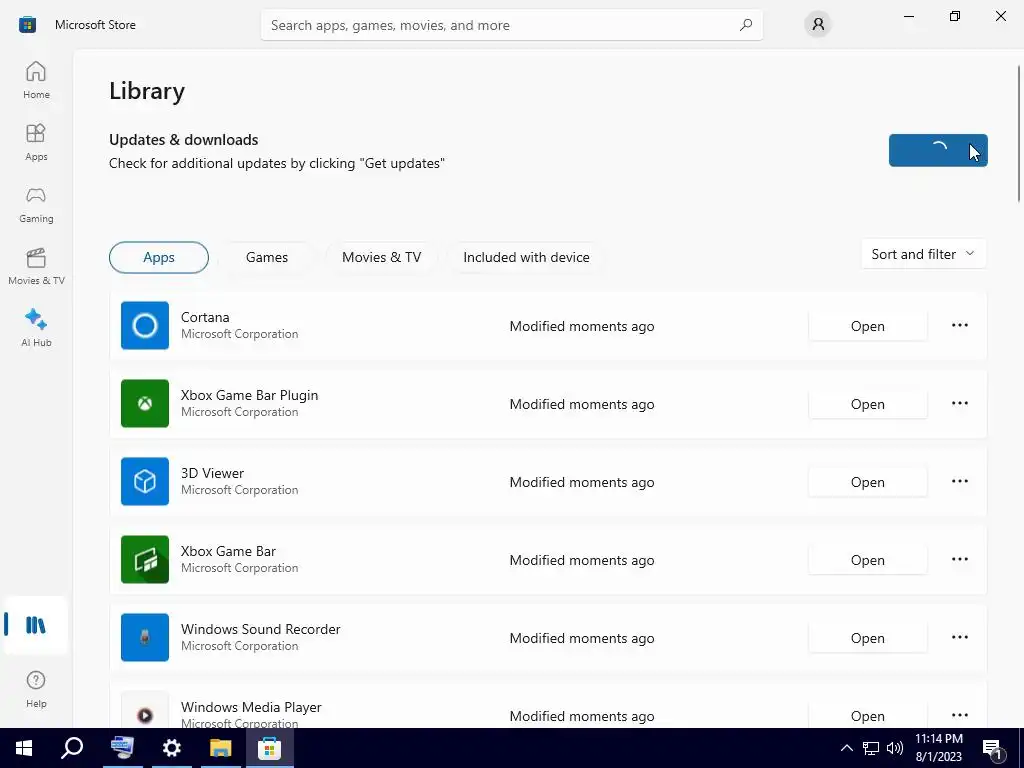Click the volume icon in system tray
Viewport: 1024px width, 768px height.
(895, 748)
